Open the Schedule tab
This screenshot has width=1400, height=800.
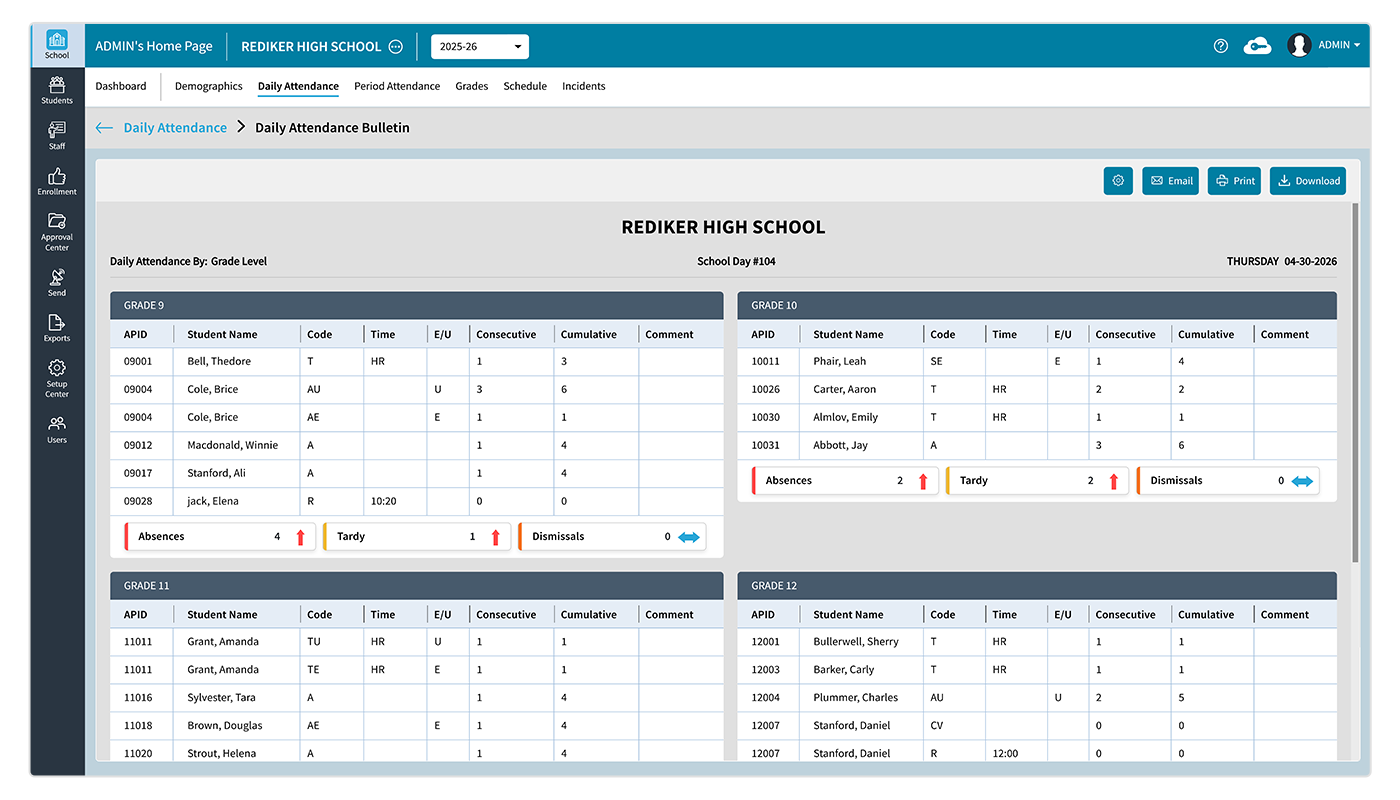tap(525, 86)
